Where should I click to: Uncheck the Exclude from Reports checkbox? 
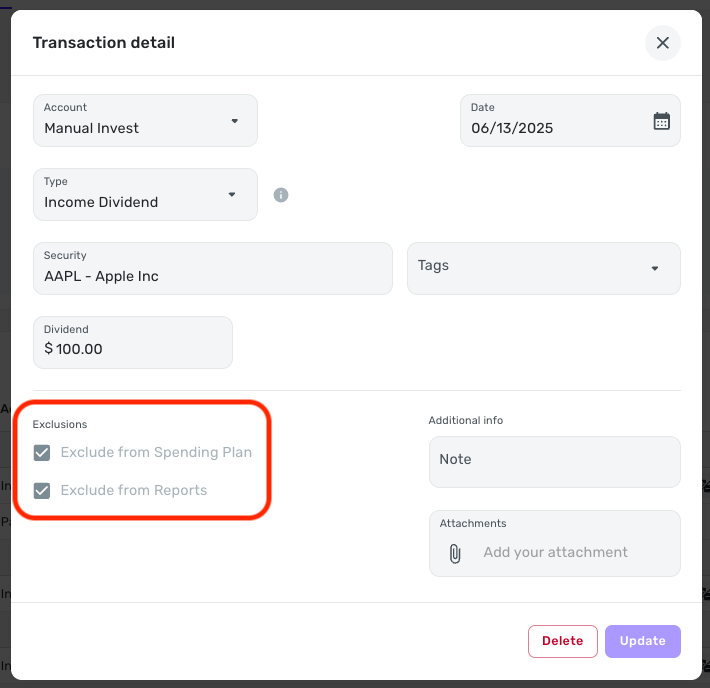[x=42, y=490]
